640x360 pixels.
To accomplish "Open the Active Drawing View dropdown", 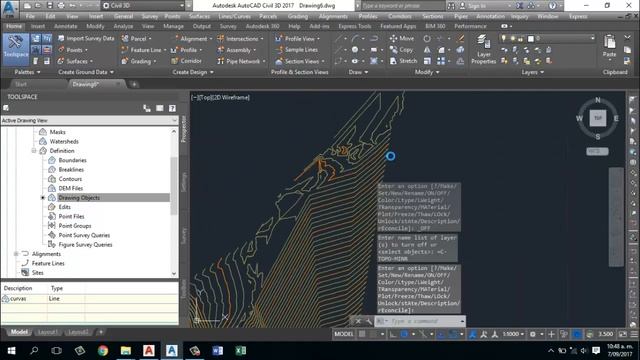I will (89, 120).
